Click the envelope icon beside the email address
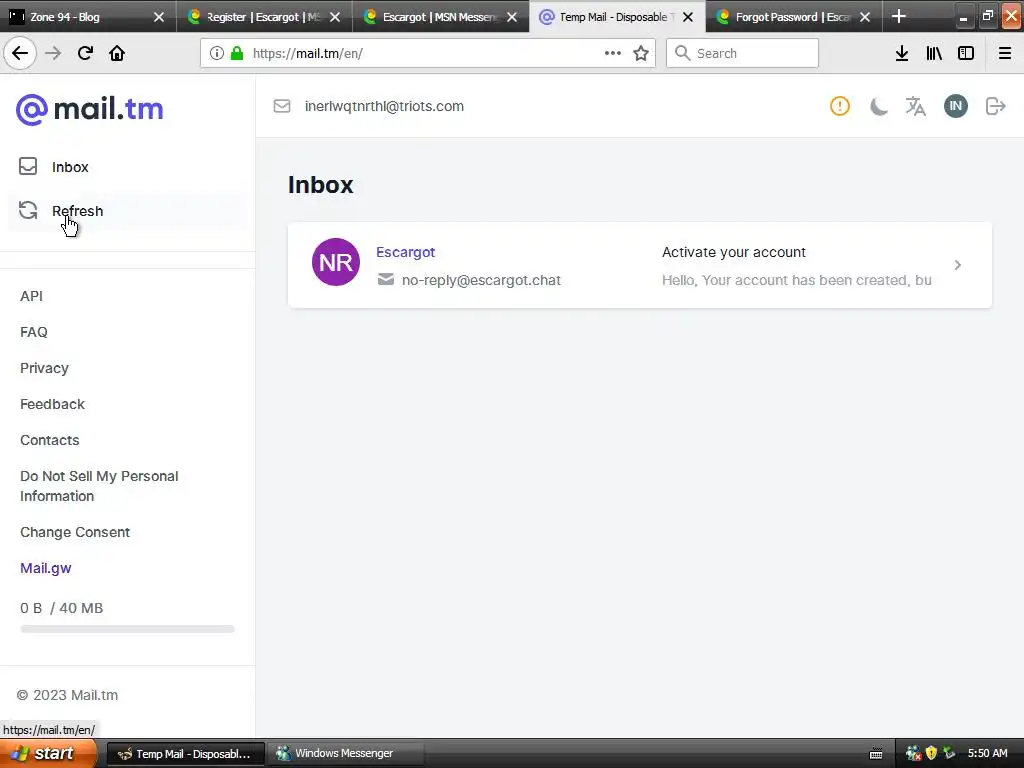1024x768 pixels. click(x=281, y=106)
